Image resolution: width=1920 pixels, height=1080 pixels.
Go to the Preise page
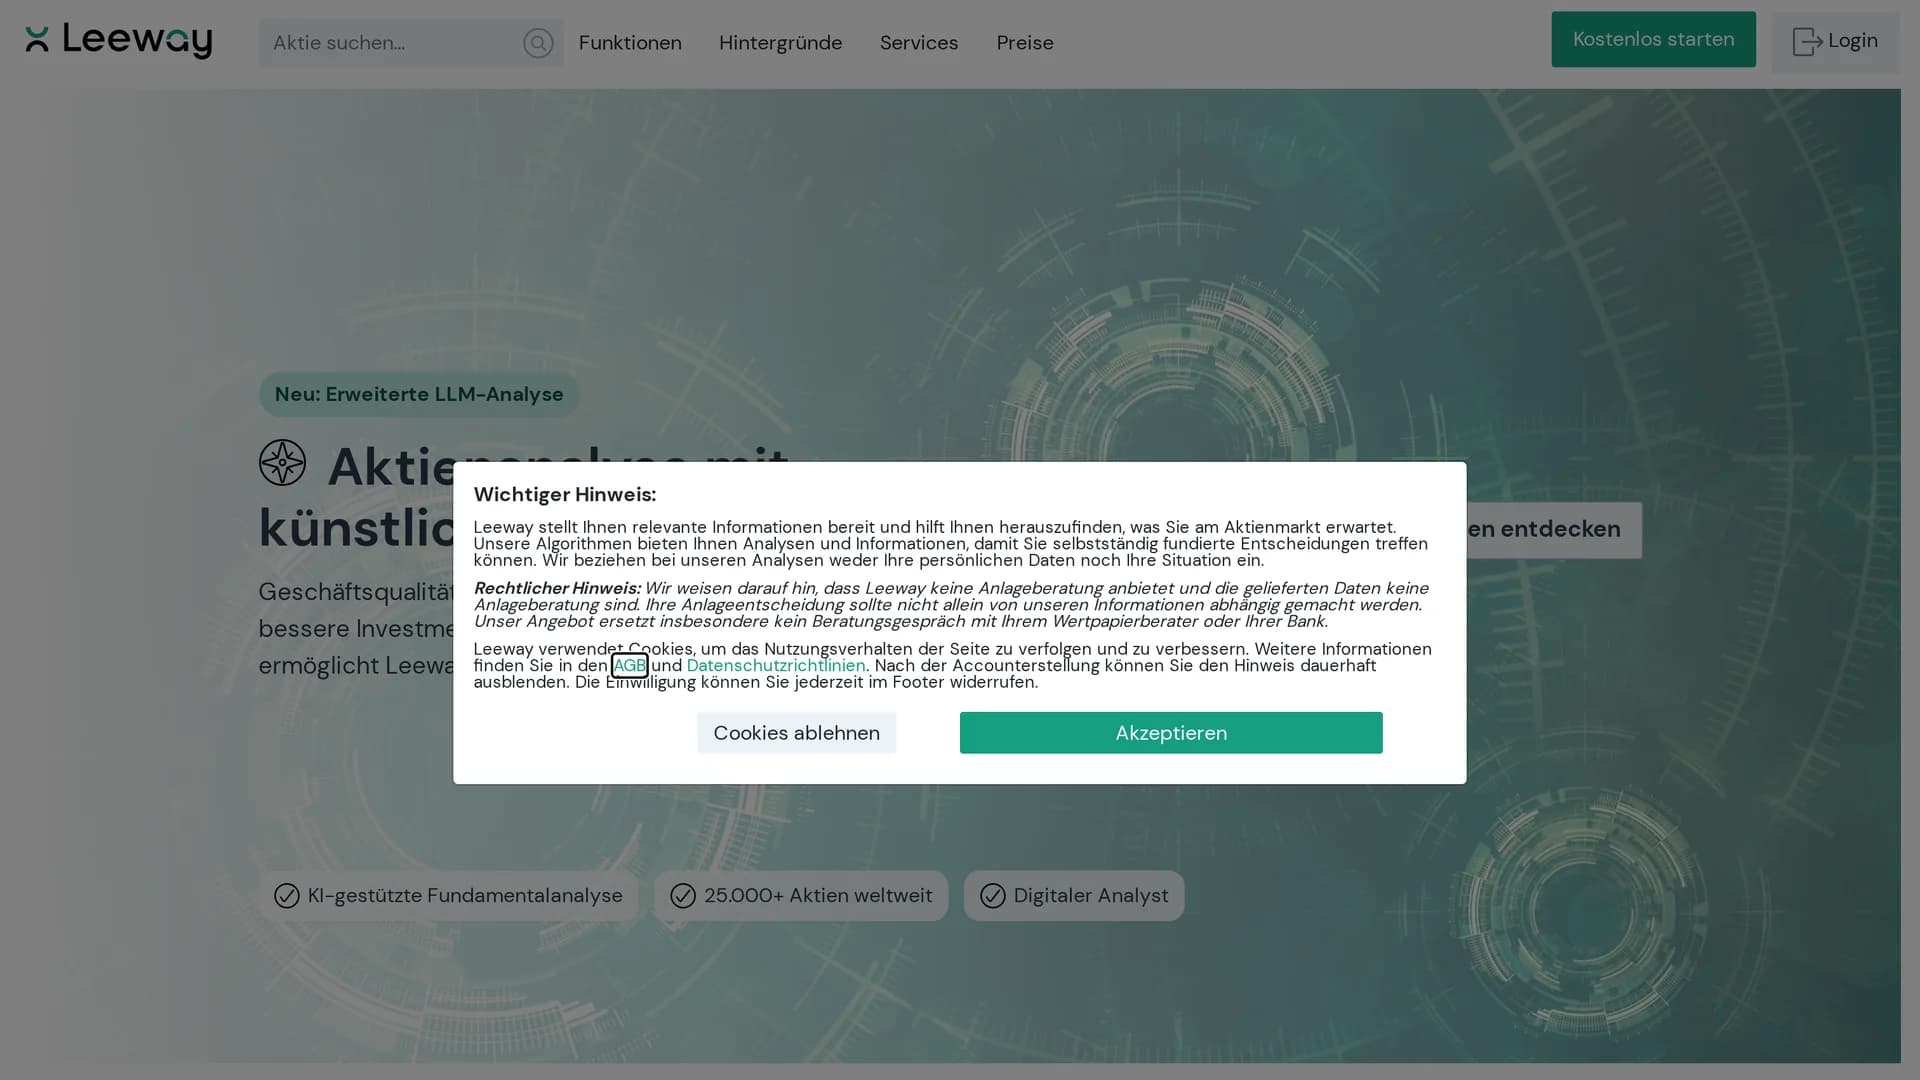coord(1025,43)
